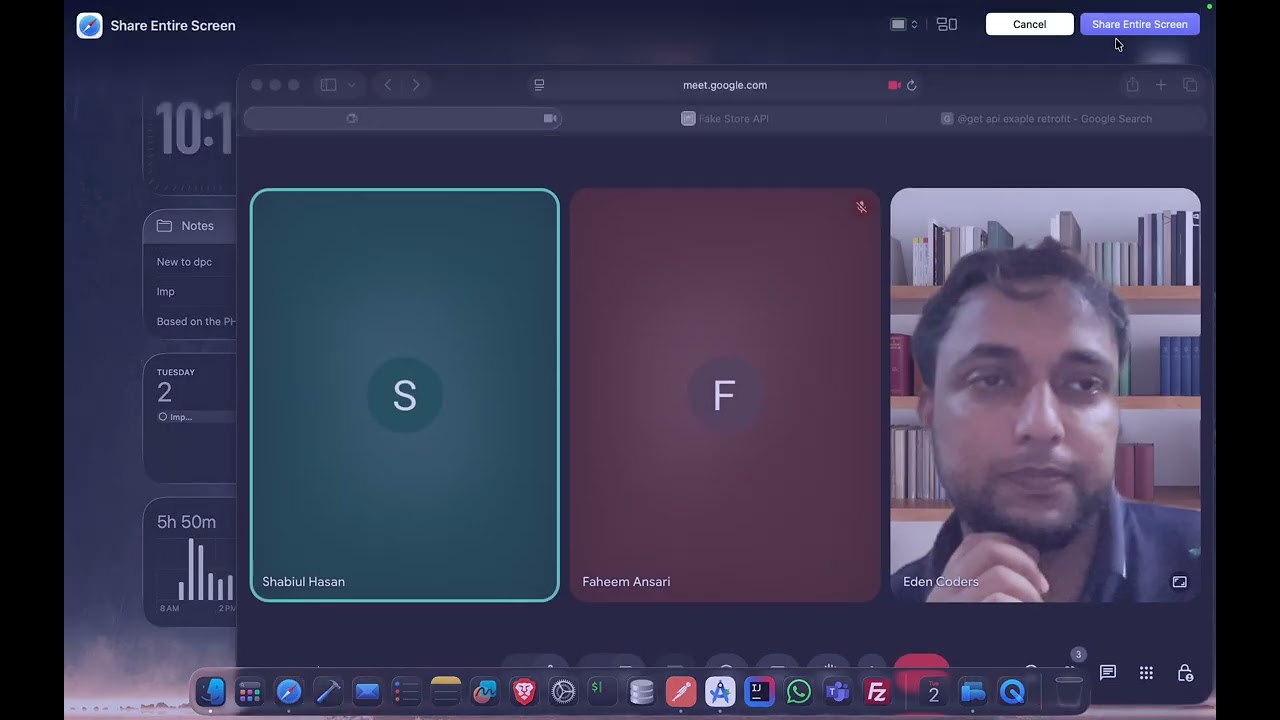Open the Safari Share button

(1132, 85)
